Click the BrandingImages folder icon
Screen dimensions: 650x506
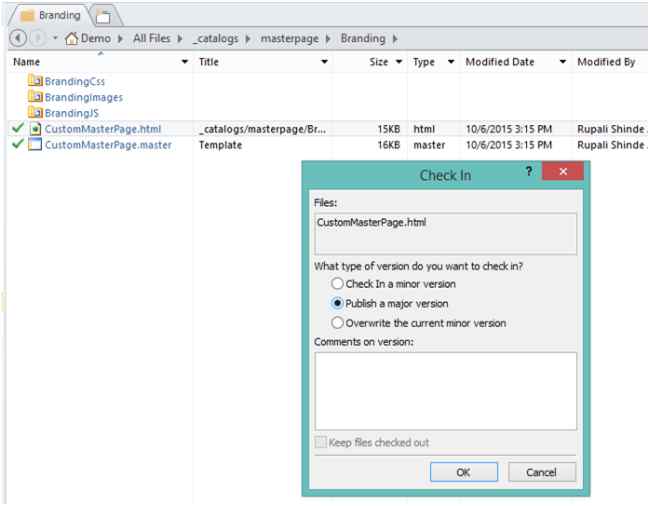tap(35, 96)
